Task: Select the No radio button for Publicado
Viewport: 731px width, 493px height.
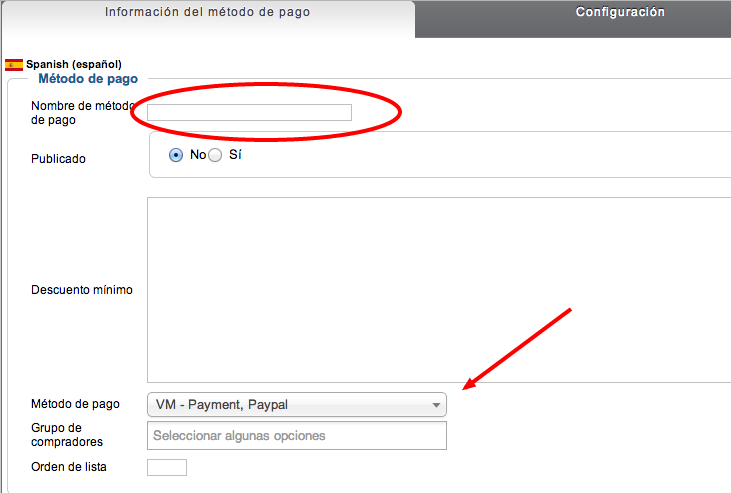Action: tap(176, 155)
